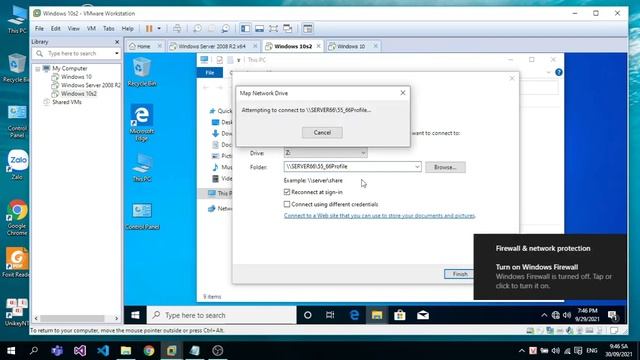Click the orange pause VM button

click(149, 29)
